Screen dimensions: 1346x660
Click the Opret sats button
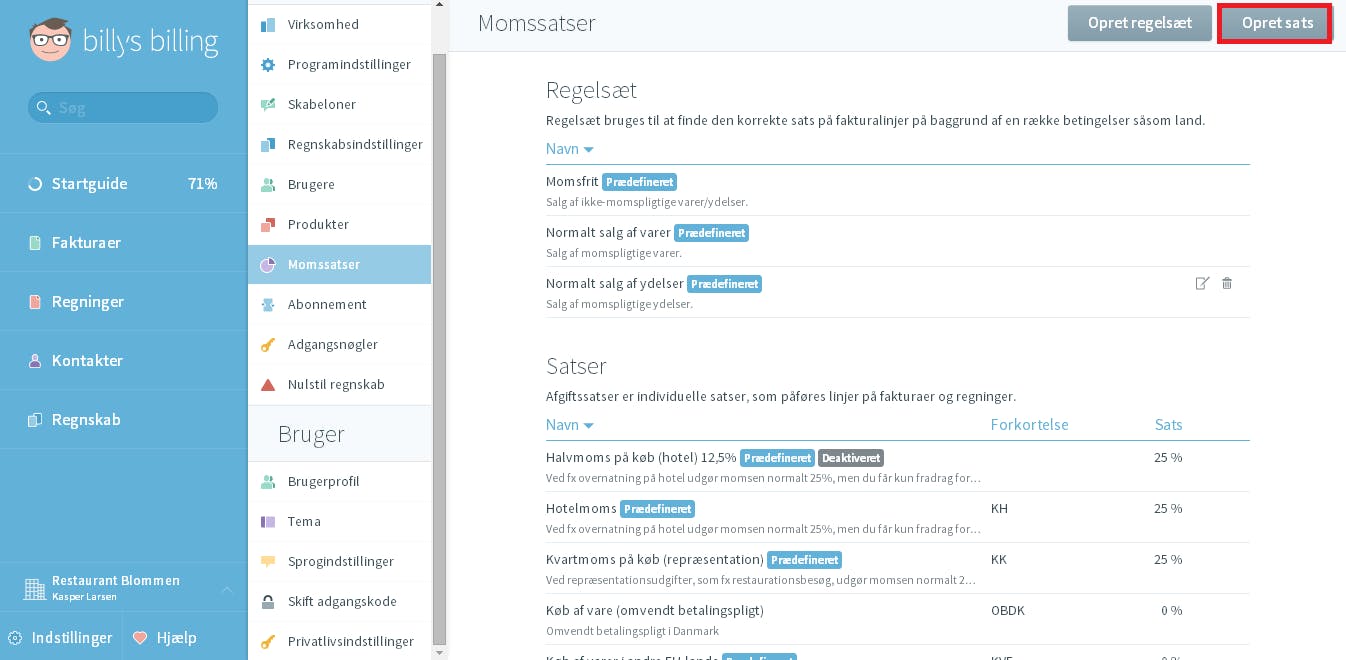(x=1277, y=23)
